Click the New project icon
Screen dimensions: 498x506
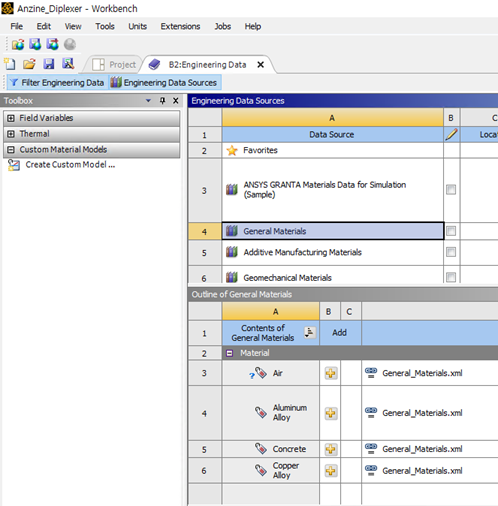pyautogui.click(x=10, y=64)
